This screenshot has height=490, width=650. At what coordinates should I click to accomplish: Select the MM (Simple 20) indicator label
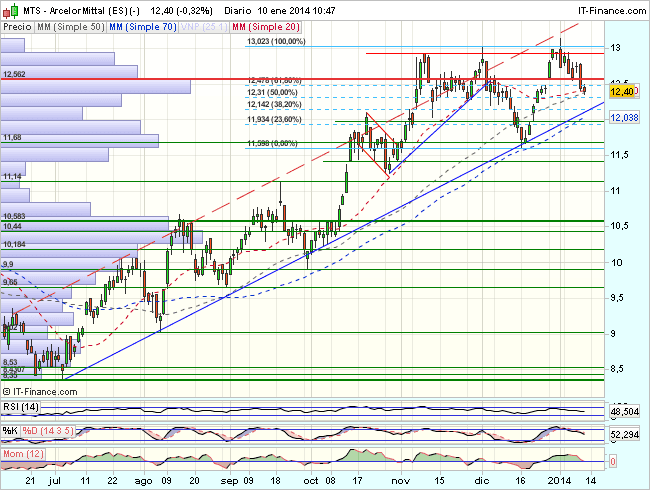pos(266,27)
